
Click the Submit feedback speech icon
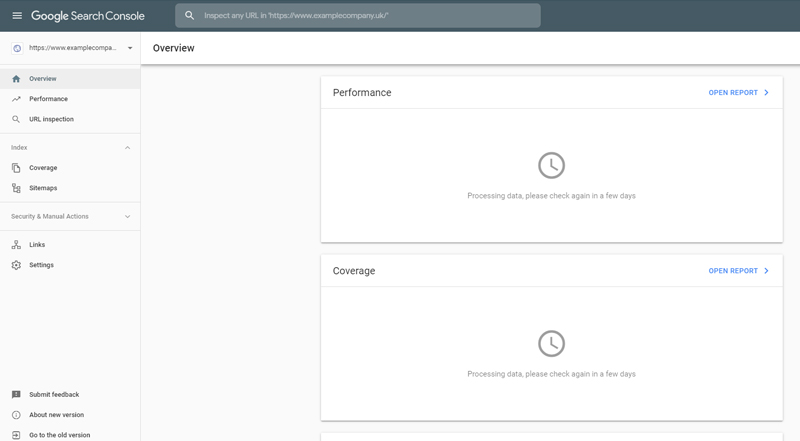pyautogui.click(x=16, y=395)
